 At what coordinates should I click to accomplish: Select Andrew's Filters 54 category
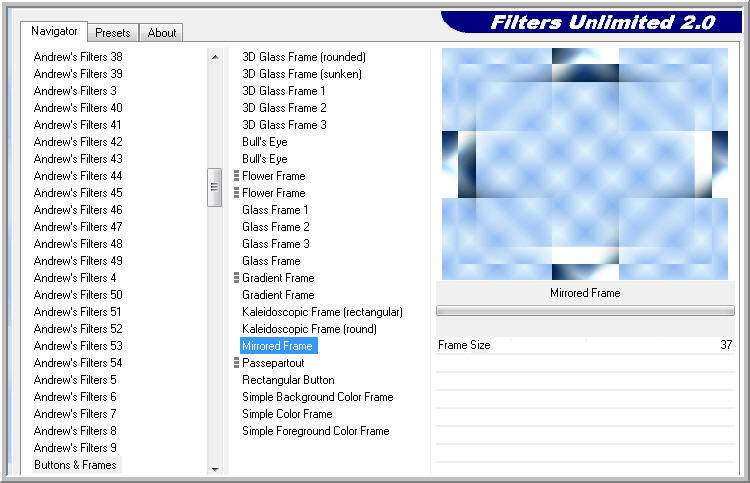point(78,362)
